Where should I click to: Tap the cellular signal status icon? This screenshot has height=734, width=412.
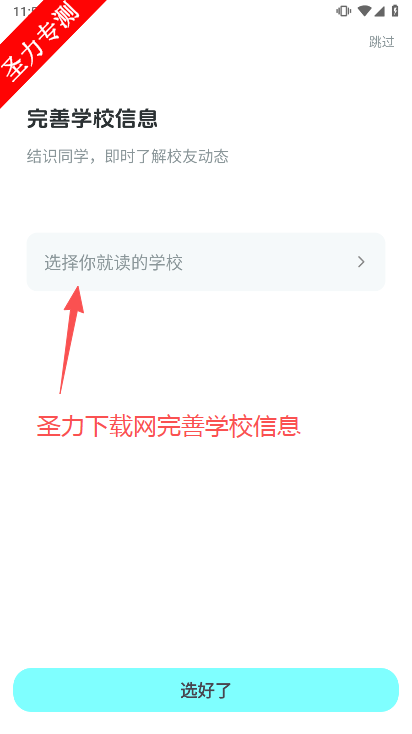tap(379, 11)
